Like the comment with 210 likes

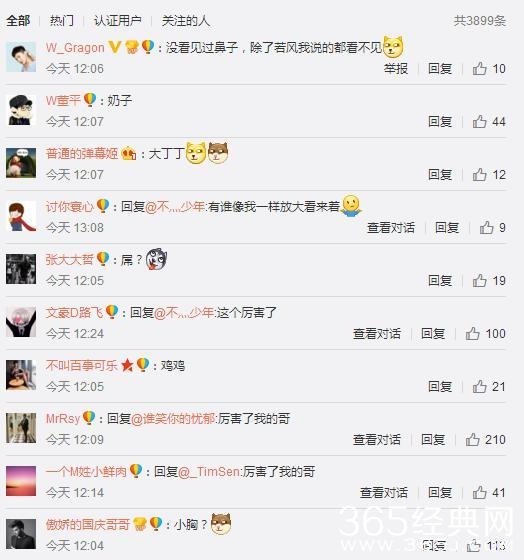[472, 439]
